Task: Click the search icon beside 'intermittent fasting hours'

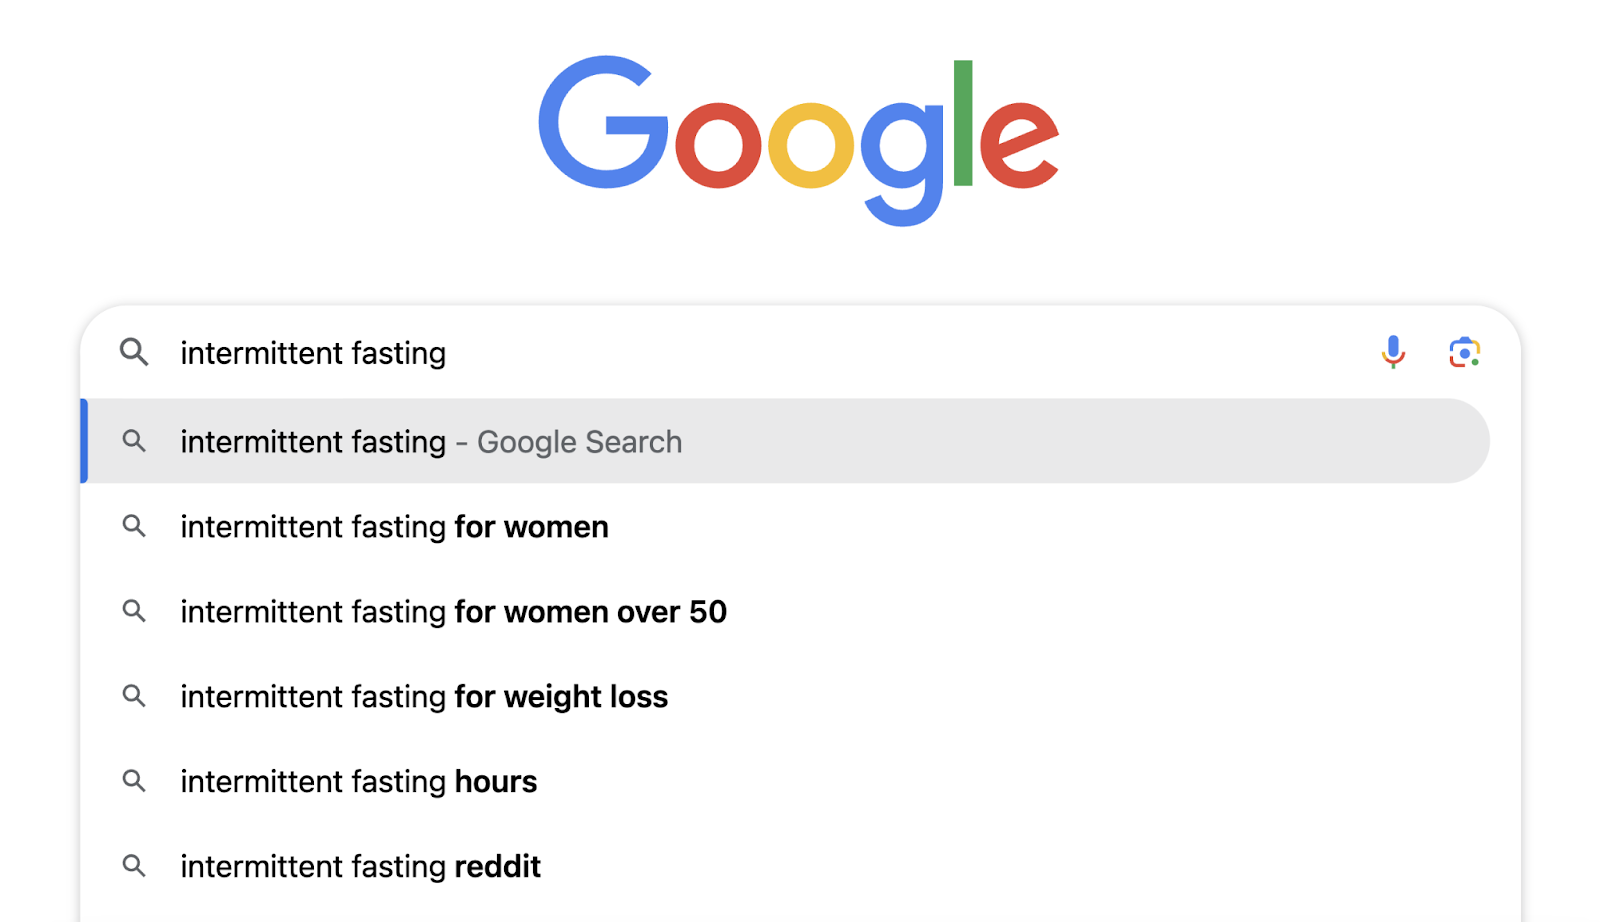Action: (x=134, y=781)
